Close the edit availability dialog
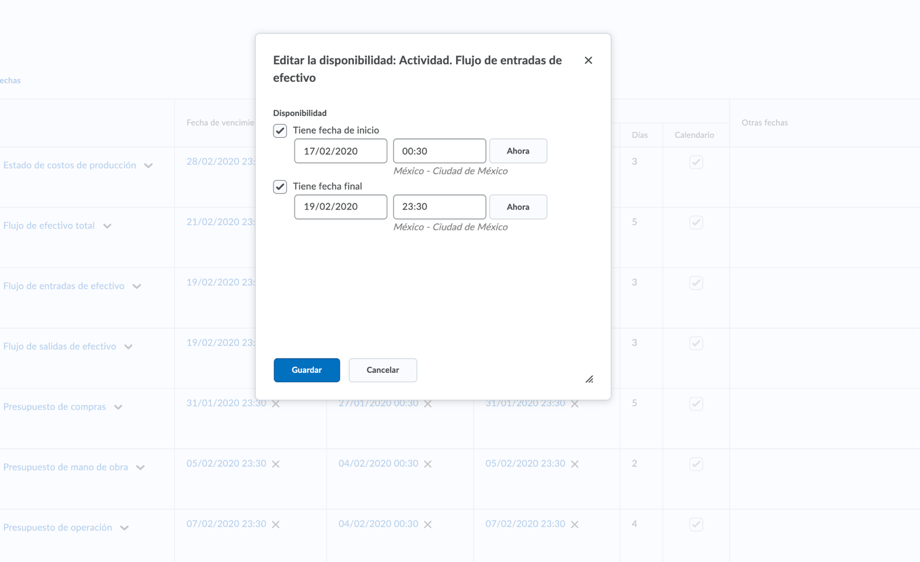 [588, 61]
